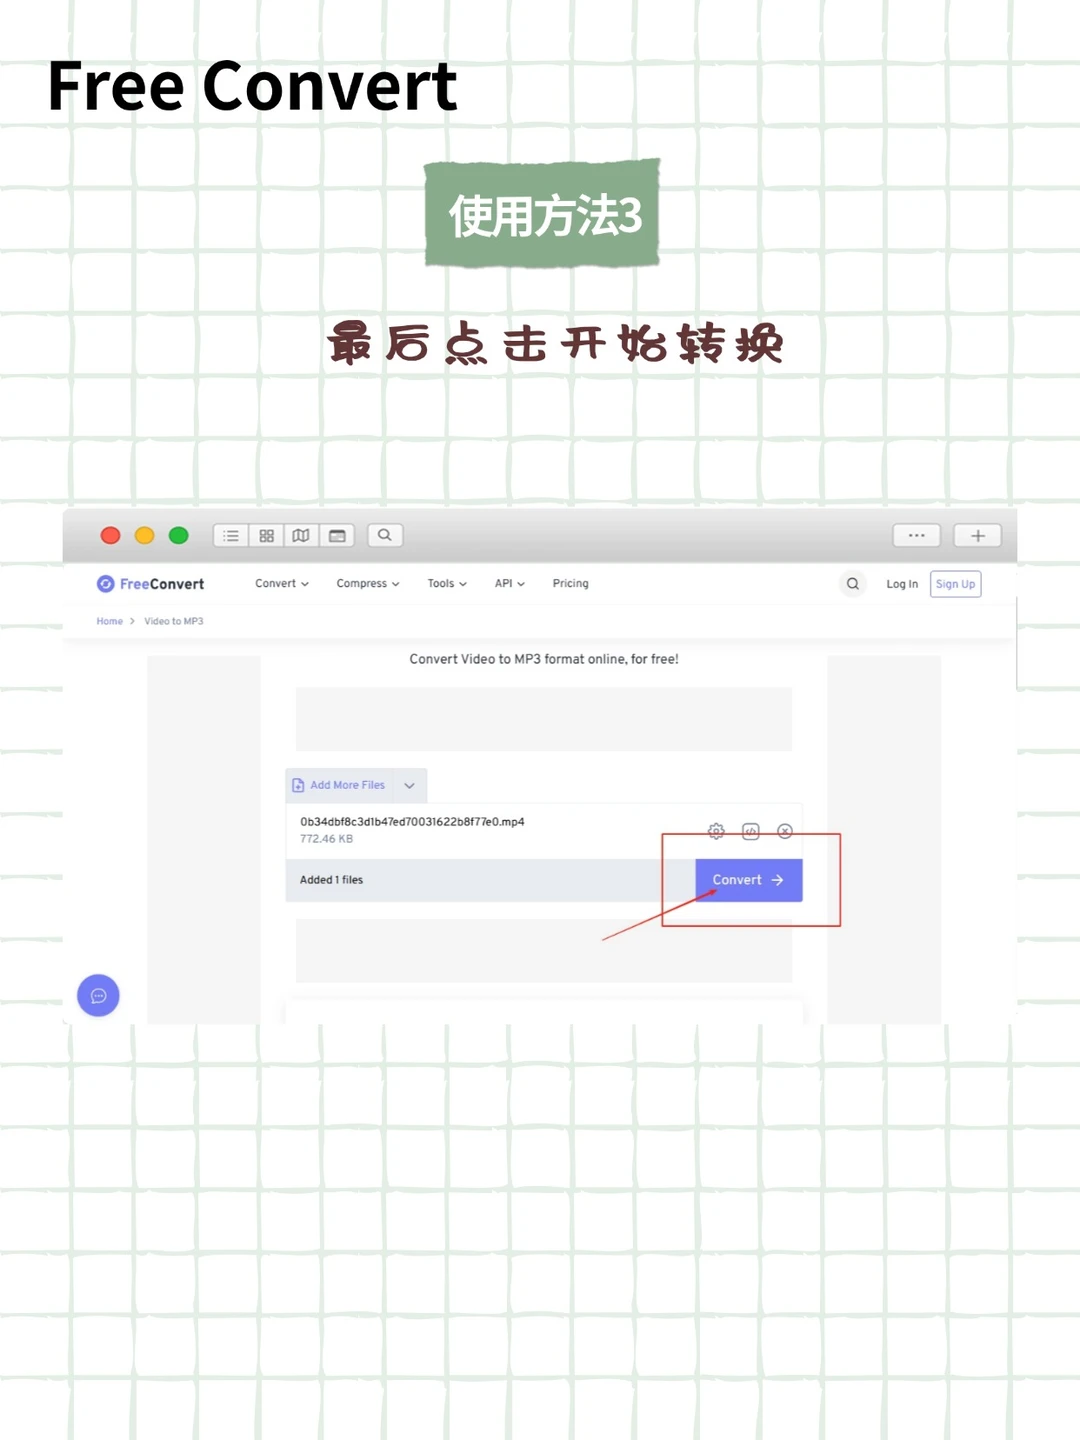Click the Added 1 files text
This screenshot has height=1440, width=1080.
pyautogui.click(x=331, y=880)
